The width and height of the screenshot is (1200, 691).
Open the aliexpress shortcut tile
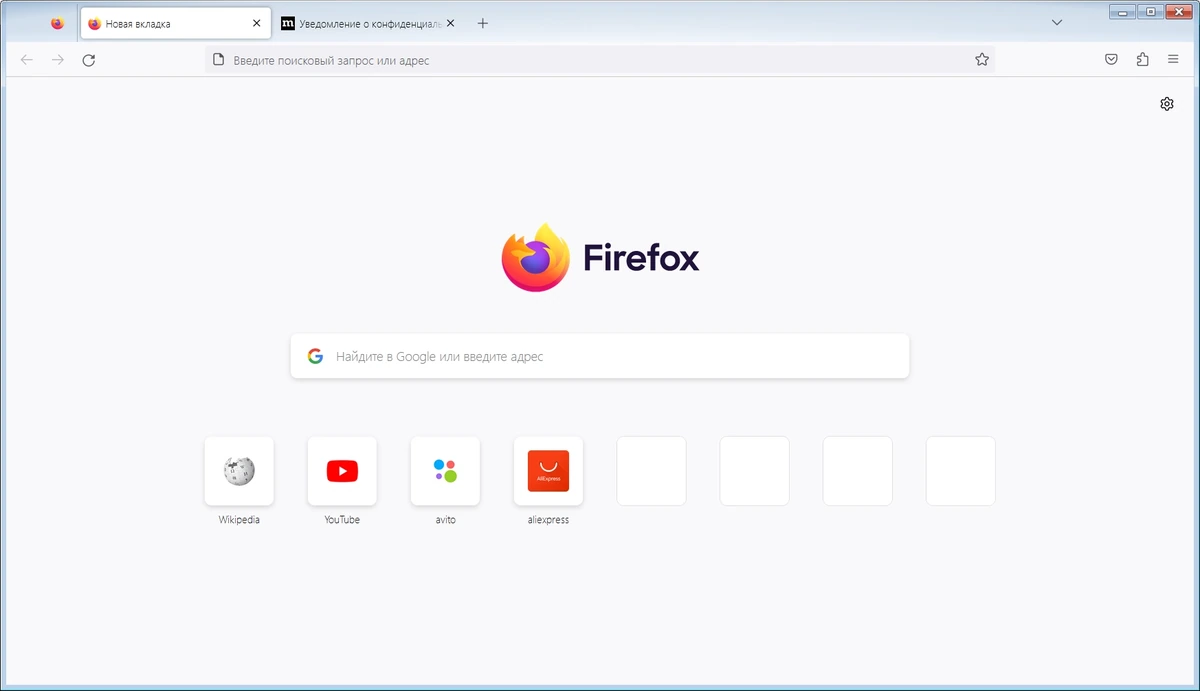tap(548, 470)
